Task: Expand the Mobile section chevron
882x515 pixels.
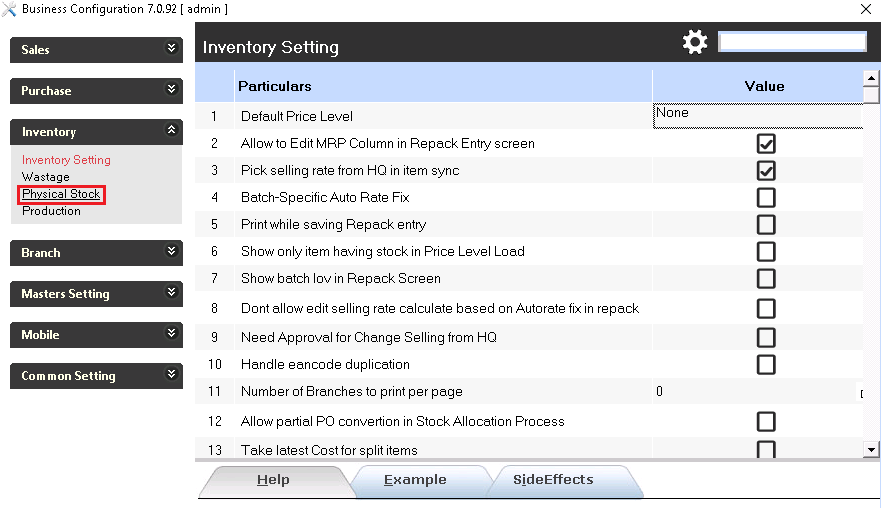Action: click(172, 334)
